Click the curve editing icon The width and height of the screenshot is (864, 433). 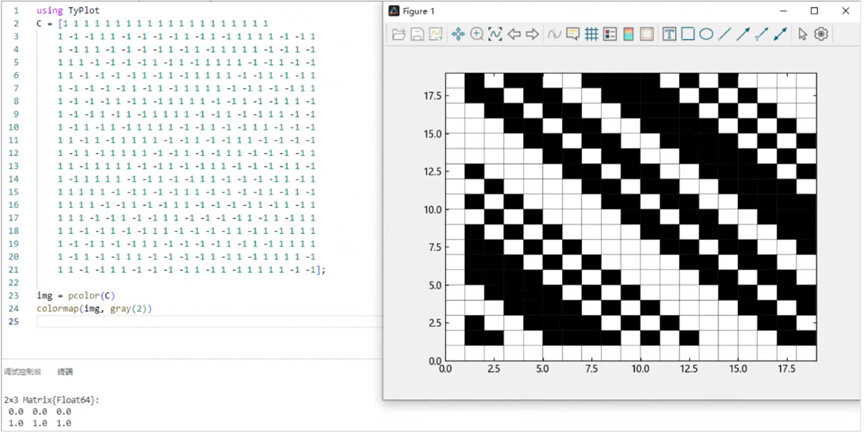[554, 34]
